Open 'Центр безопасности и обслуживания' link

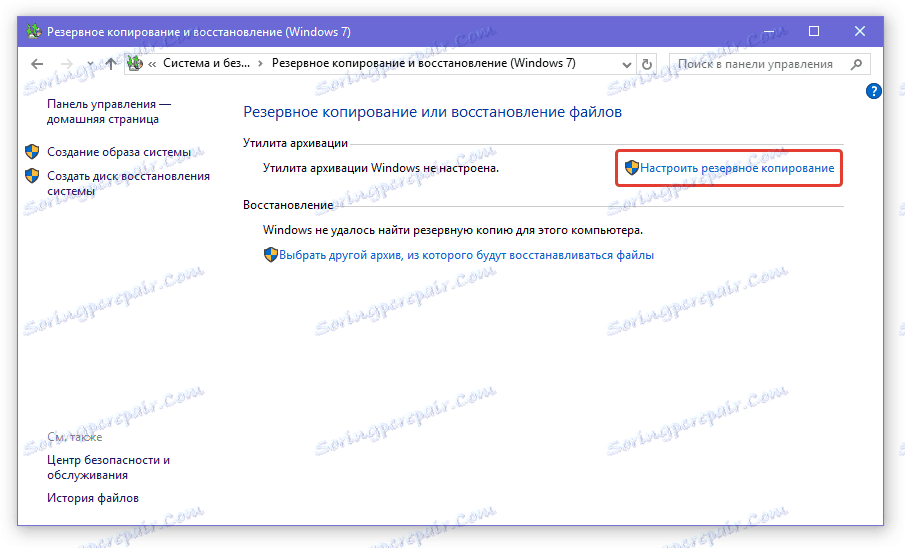coord(109,467)
